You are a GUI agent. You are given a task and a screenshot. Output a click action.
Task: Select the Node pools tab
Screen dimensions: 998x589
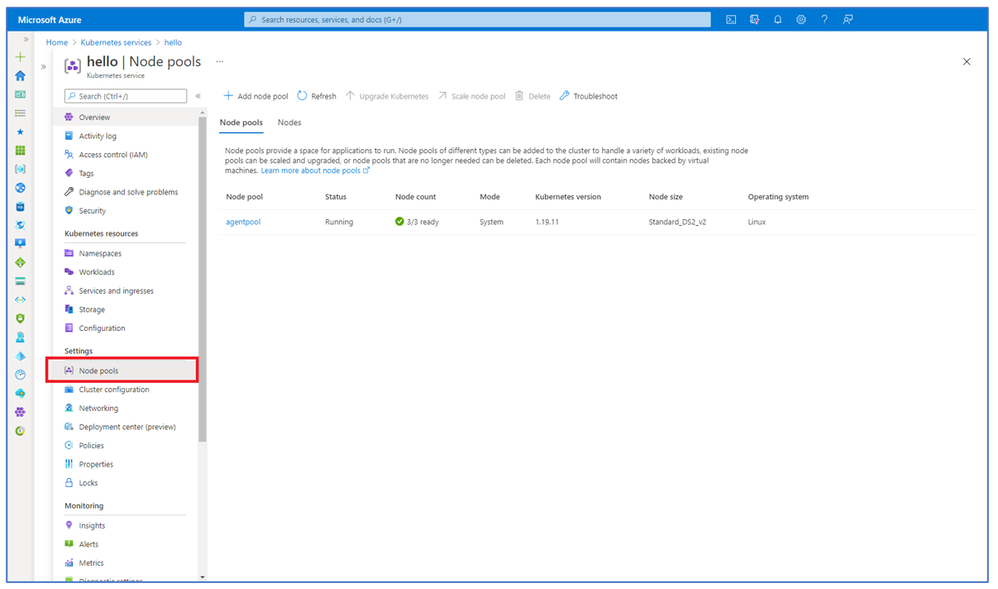point(241,122)
